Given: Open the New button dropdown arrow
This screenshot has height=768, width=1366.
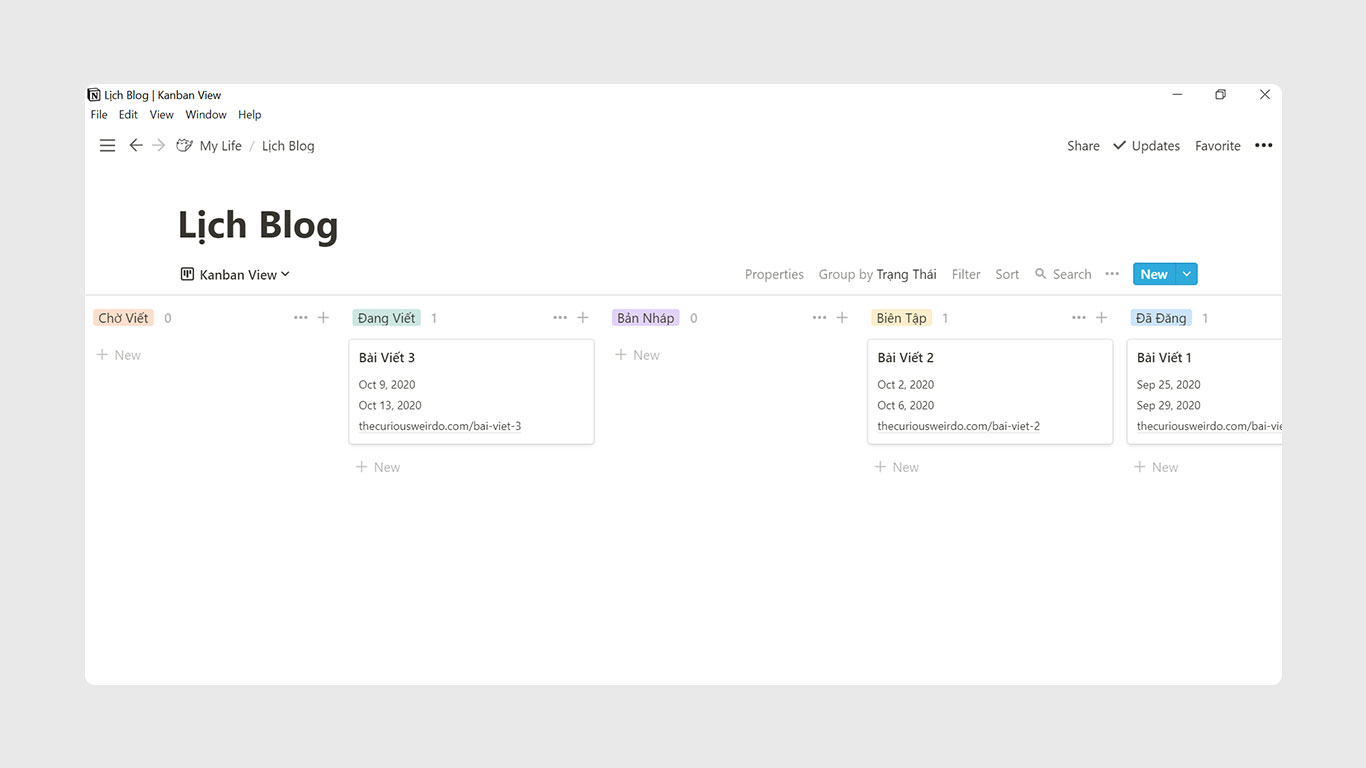Looking at the screenshot, I should (1186, 274).
